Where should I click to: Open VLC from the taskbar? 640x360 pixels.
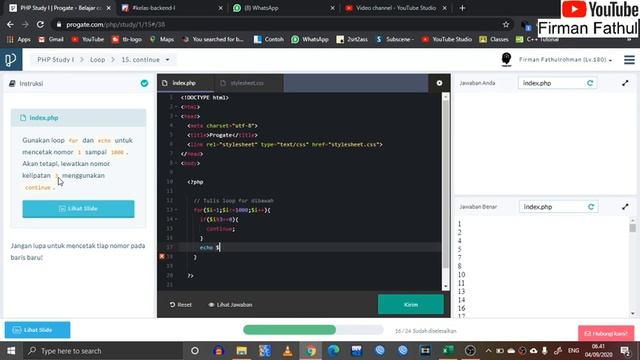(x=287, y=351)
